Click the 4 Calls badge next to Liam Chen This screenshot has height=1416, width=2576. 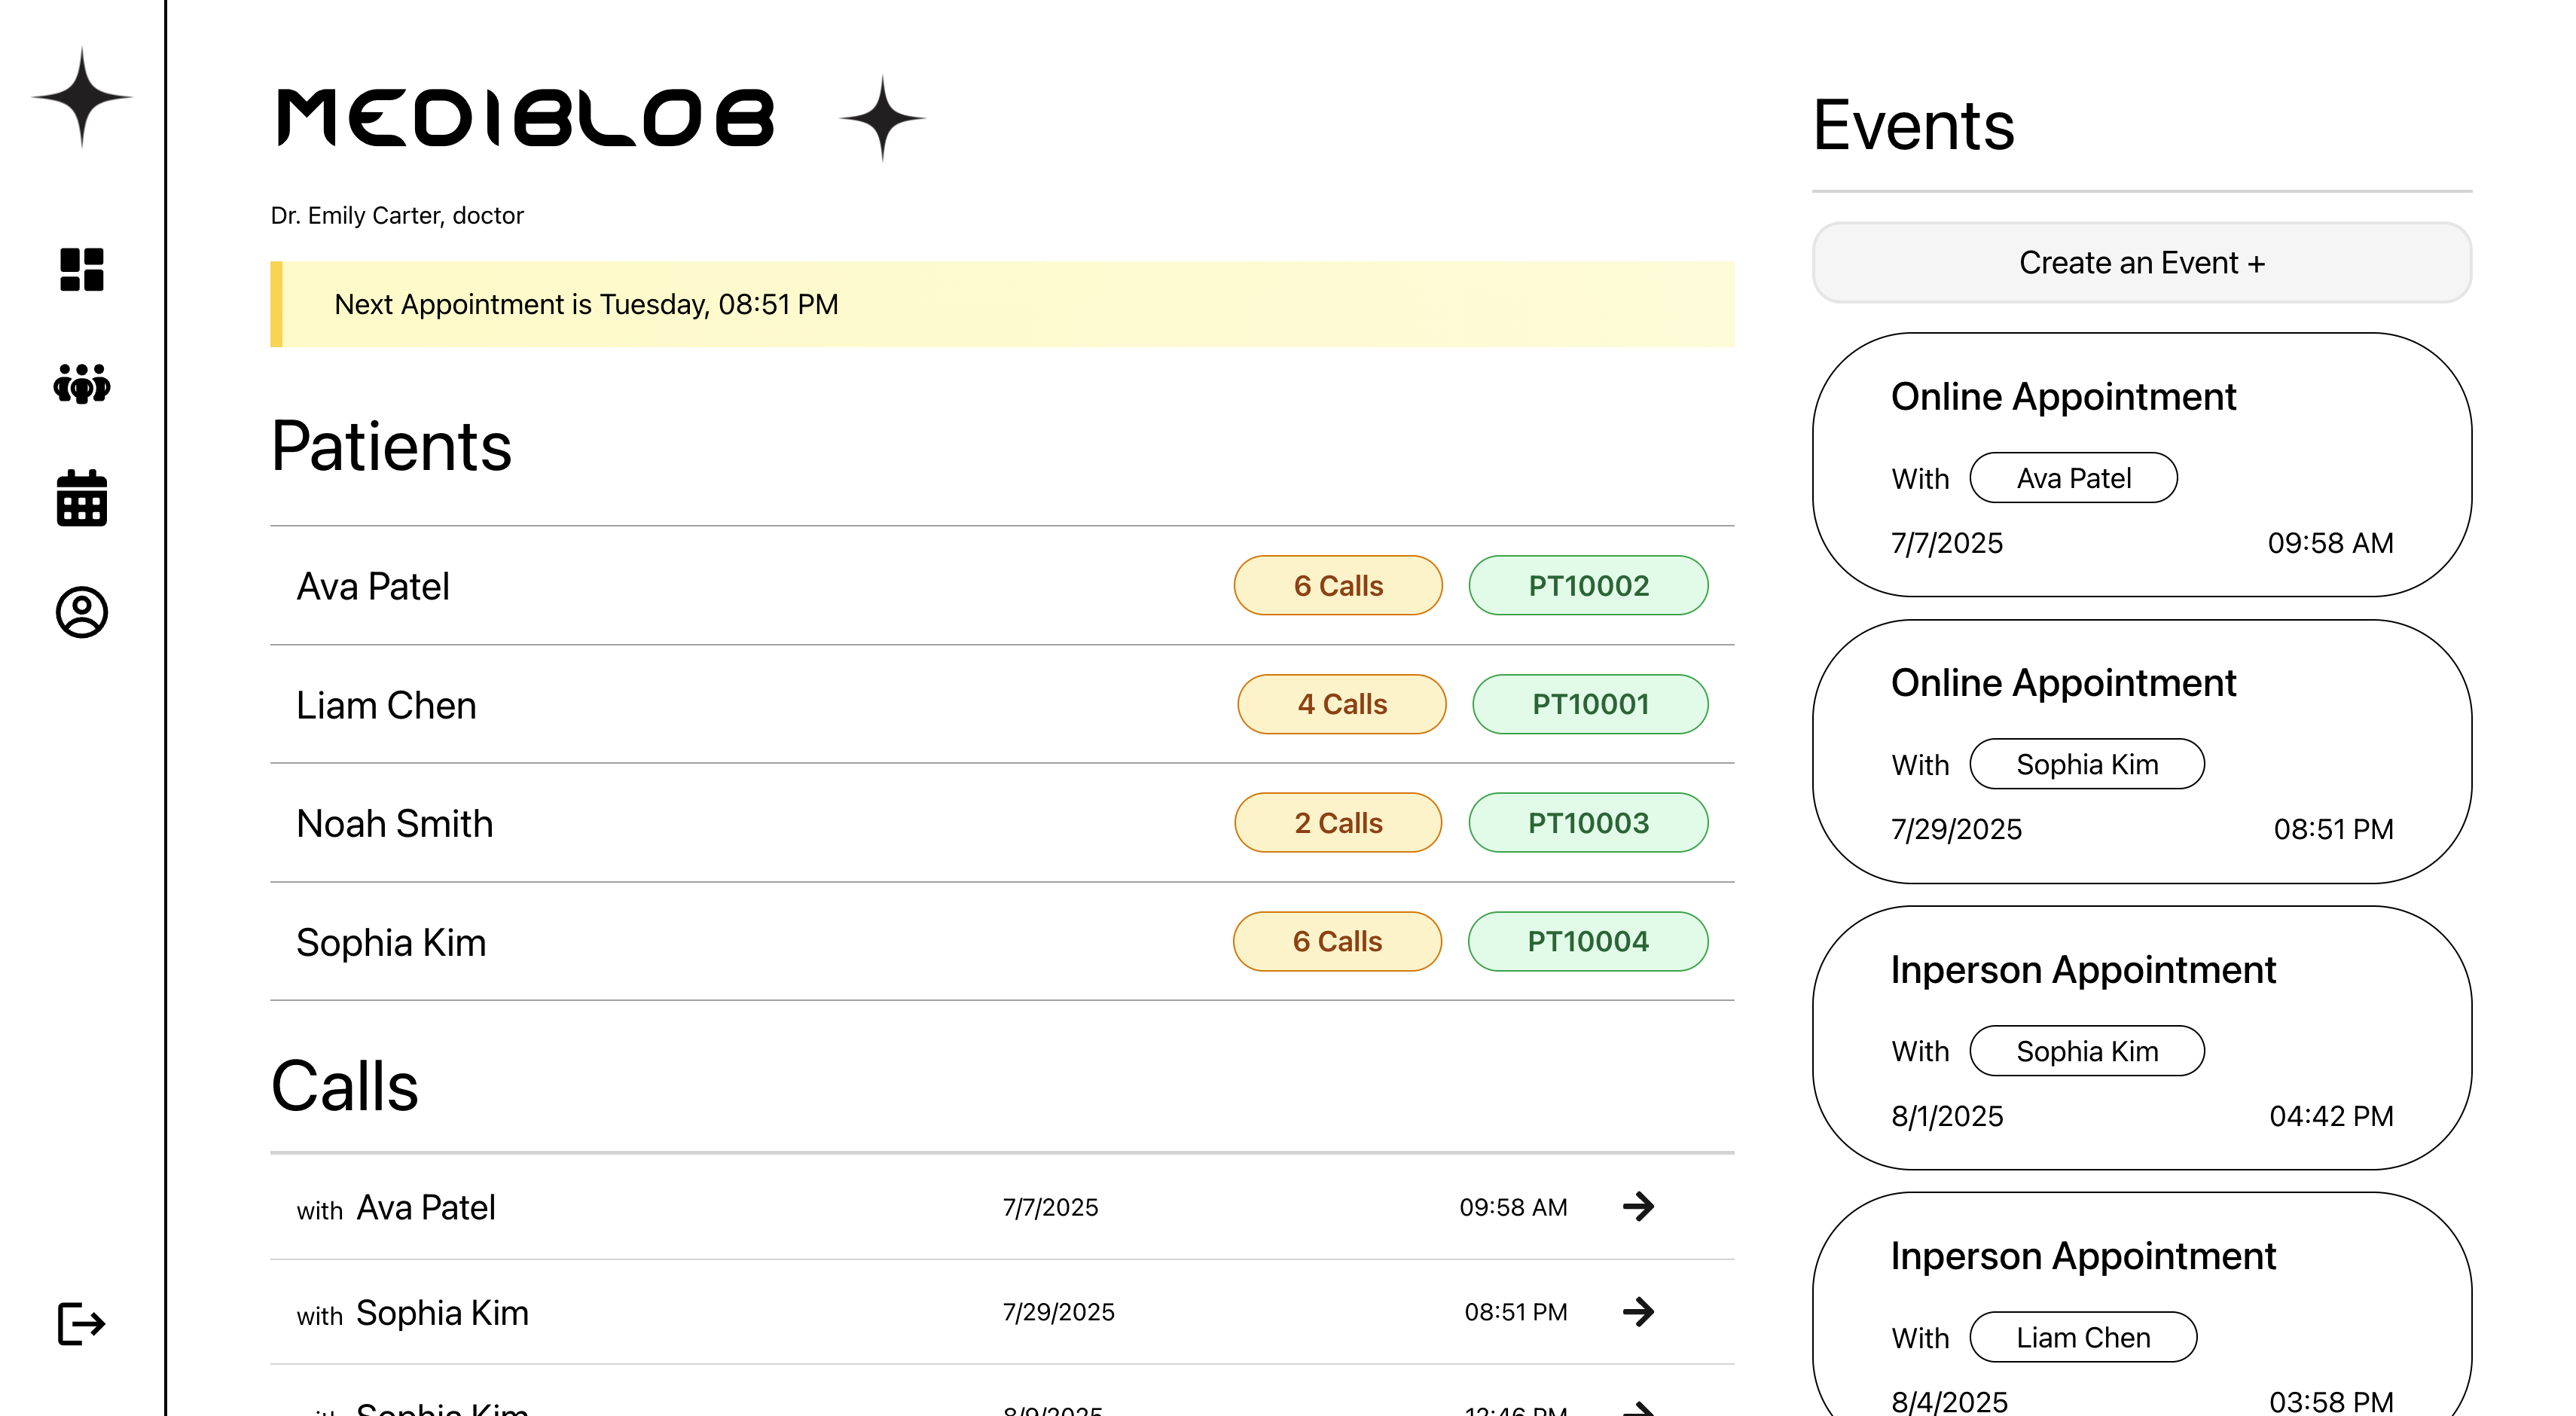pos(1341,704)
